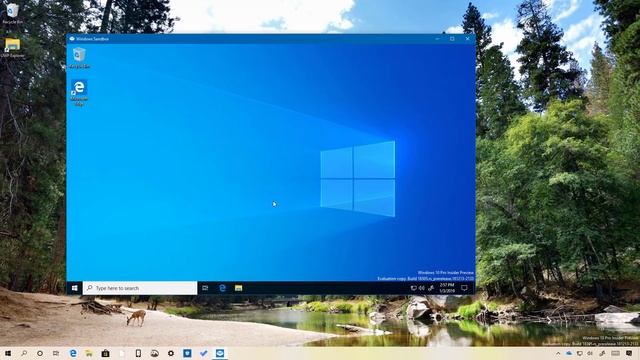The height and width of the screenshot is (360, 640).
Task: Open the To-Do checkmark app on host taskbar
Action: (203, 353)
